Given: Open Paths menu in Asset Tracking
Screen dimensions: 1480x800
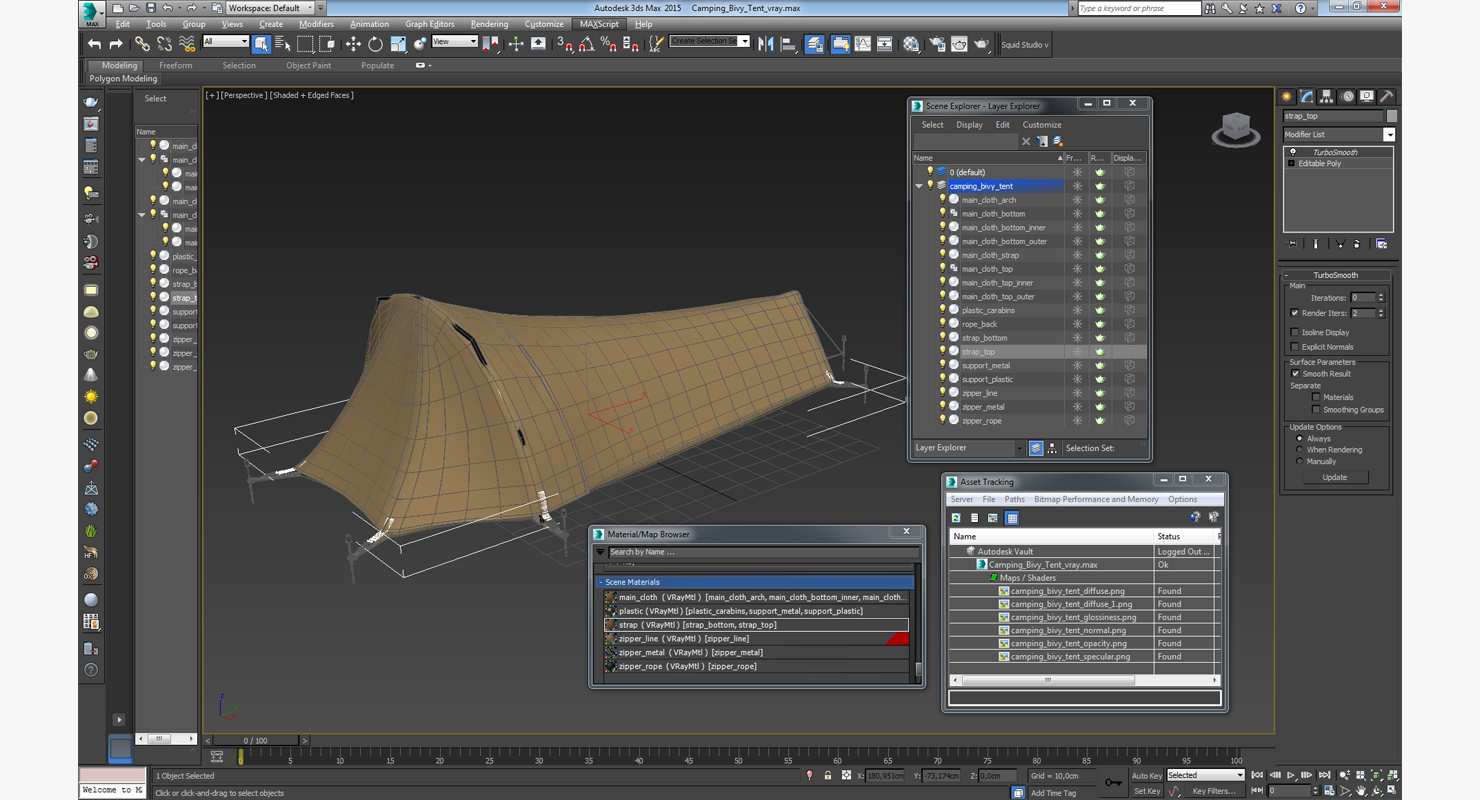Looking at the screenshot, I should (x=1015, y=499).
